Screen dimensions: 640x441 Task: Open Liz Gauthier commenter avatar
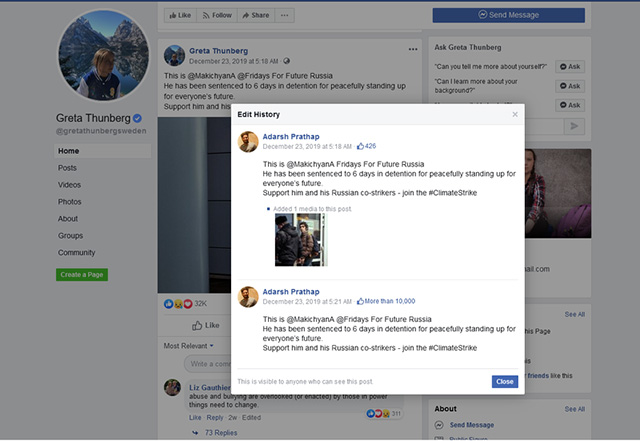(172, 388)
